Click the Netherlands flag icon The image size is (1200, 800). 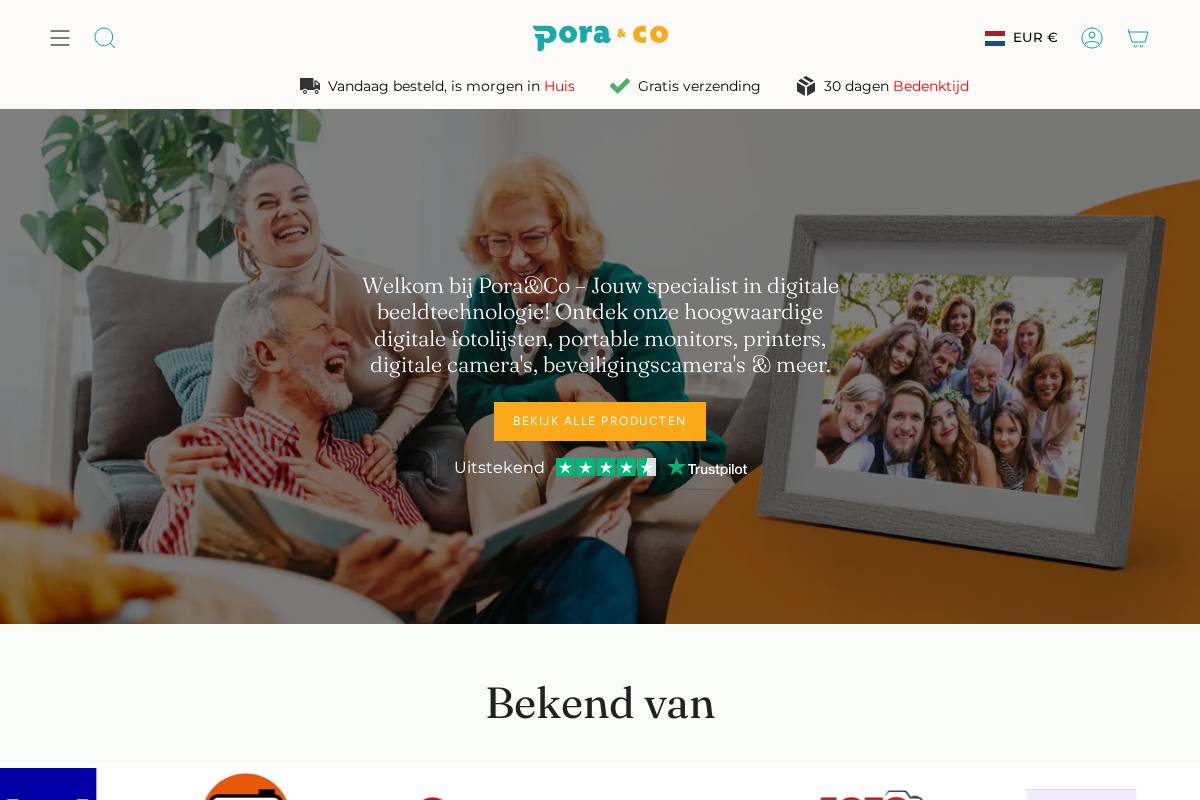point(995,38)
